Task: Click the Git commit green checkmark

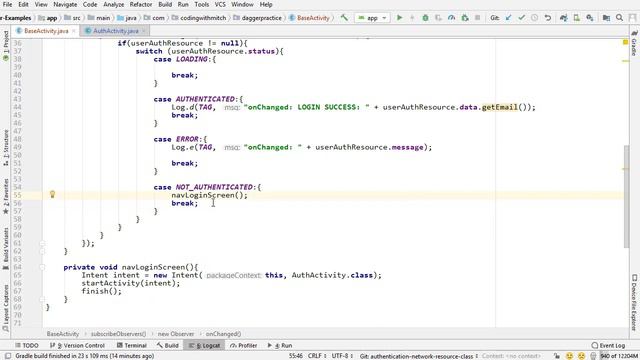Action: [522, 18]
